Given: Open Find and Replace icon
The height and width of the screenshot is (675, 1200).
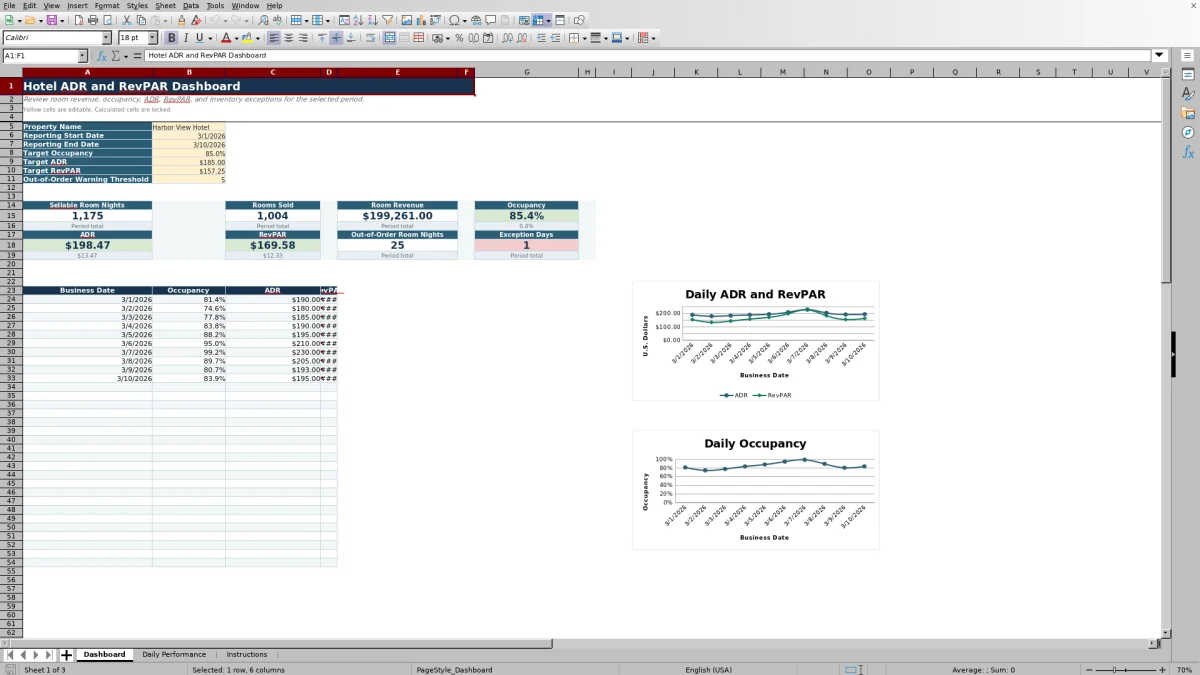Looking at the screenshot, I should click(263, 20).
